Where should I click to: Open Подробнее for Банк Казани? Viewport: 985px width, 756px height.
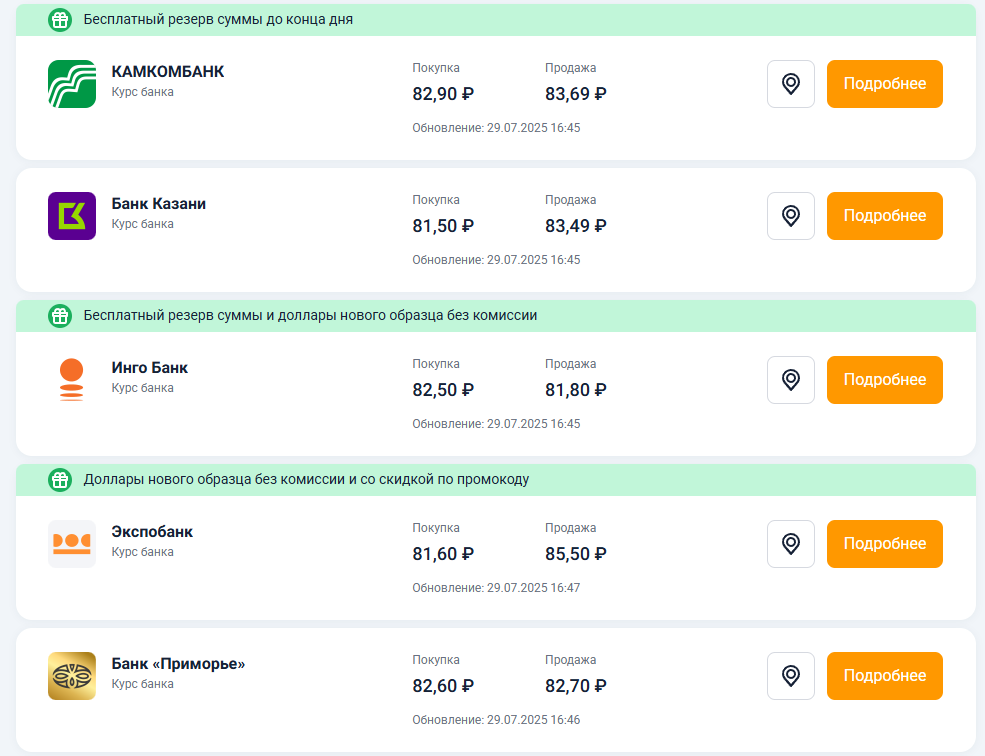pyautogui.click(x=884, y=216)
